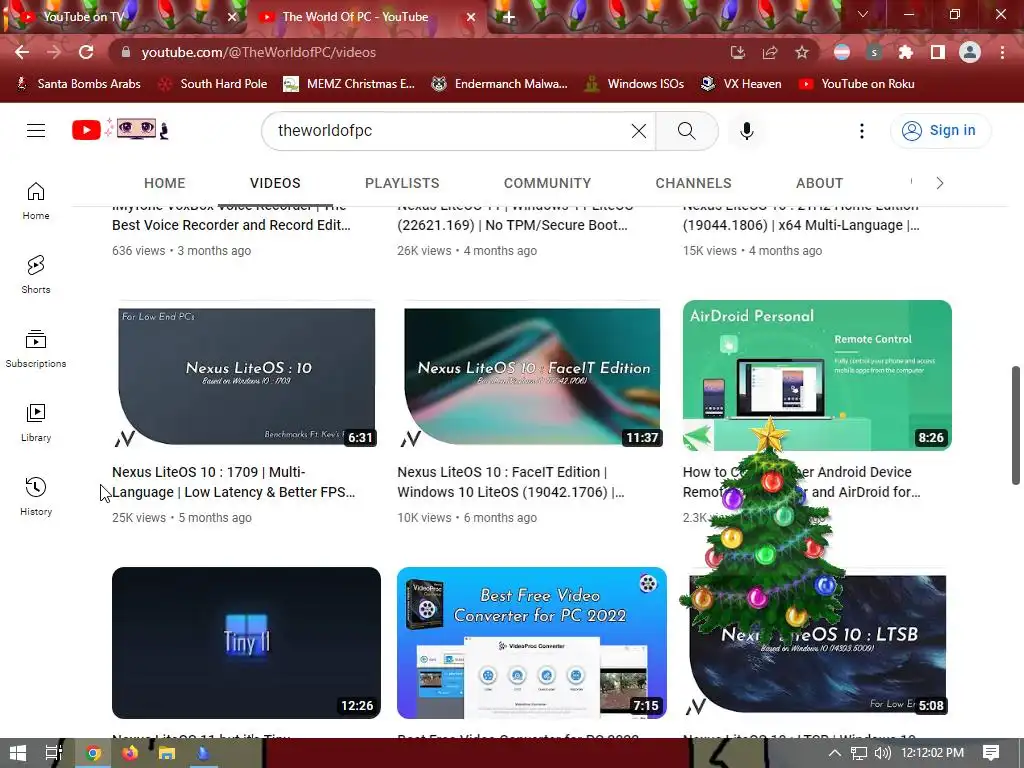Open Firefox from the taskbar

[x=130, y=753]
